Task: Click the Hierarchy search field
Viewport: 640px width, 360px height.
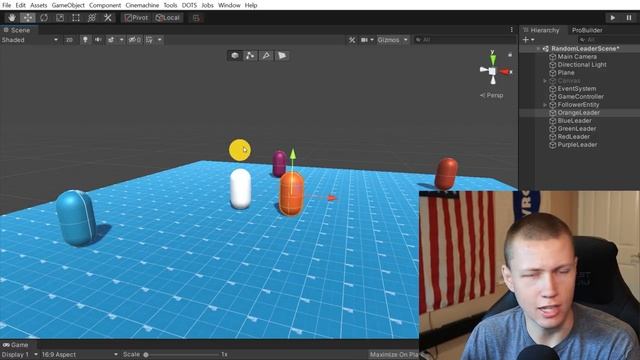Action: pos(608,40)
